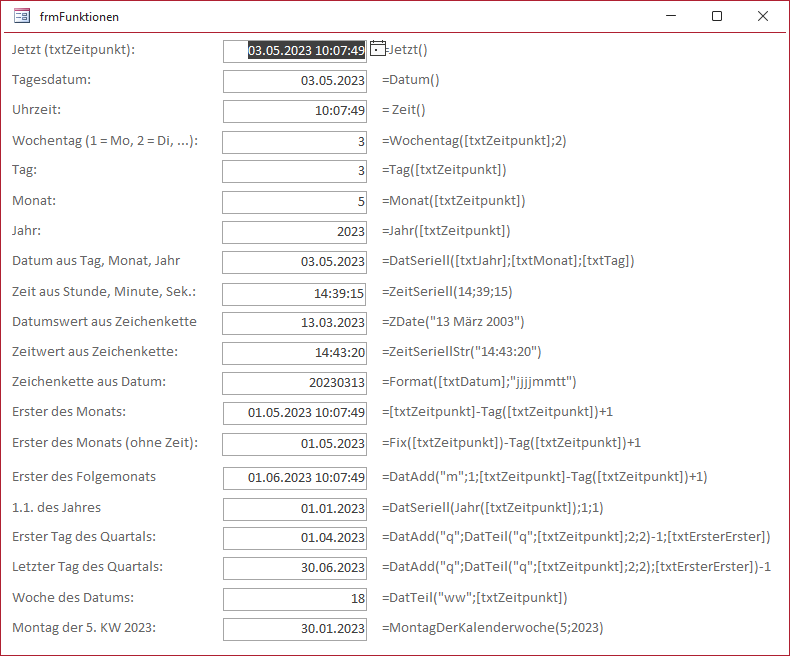Focus the Erster des Folgemonats field
Viewport: 790px width, 656px height.
(295, 479)
